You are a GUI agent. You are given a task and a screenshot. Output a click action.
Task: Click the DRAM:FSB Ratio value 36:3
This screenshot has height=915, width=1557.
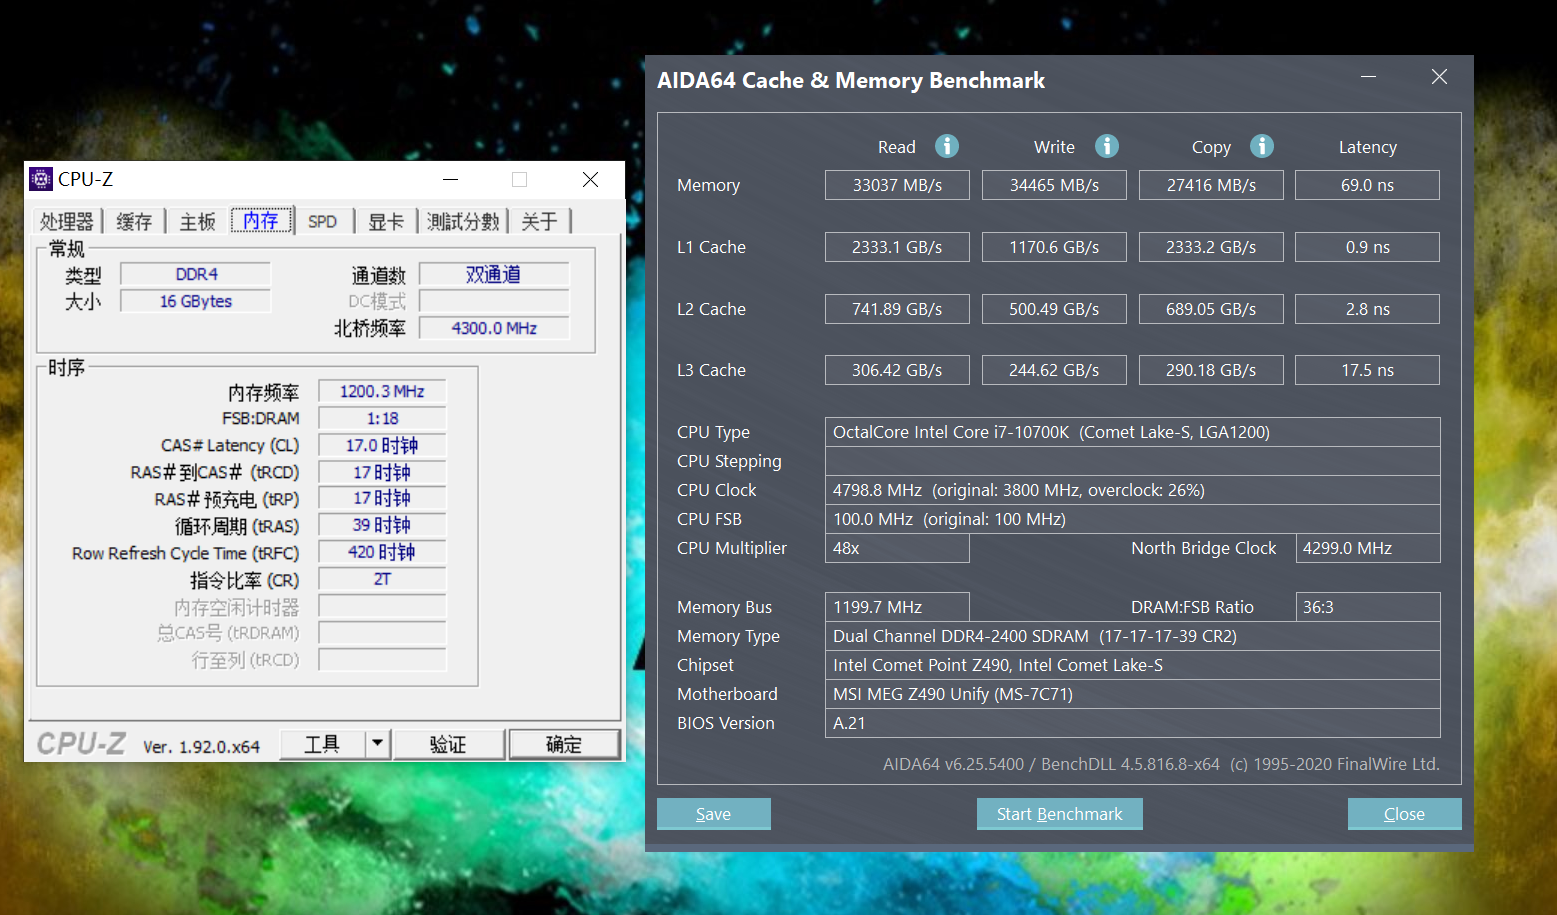point(1368,607)
